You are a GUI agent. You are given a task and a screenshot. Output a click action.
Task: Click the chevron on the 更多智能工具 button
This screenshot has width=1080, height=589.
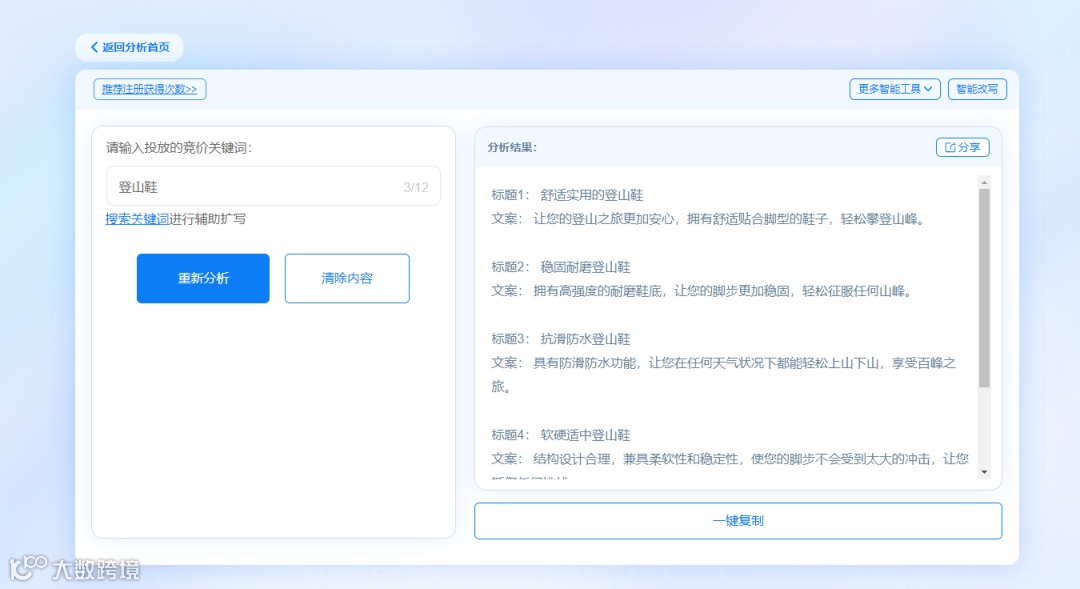[929, 89]
